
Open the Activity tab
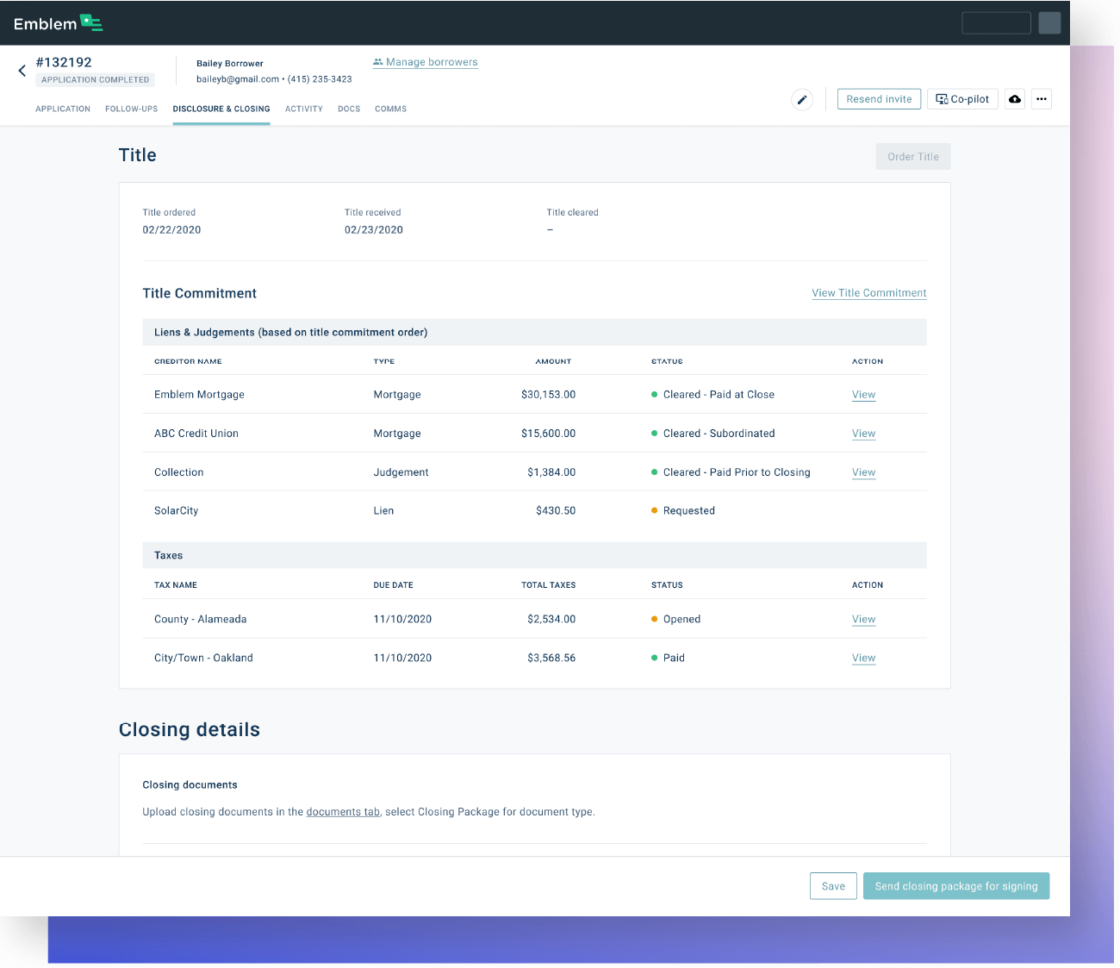(x=304, y=109)
